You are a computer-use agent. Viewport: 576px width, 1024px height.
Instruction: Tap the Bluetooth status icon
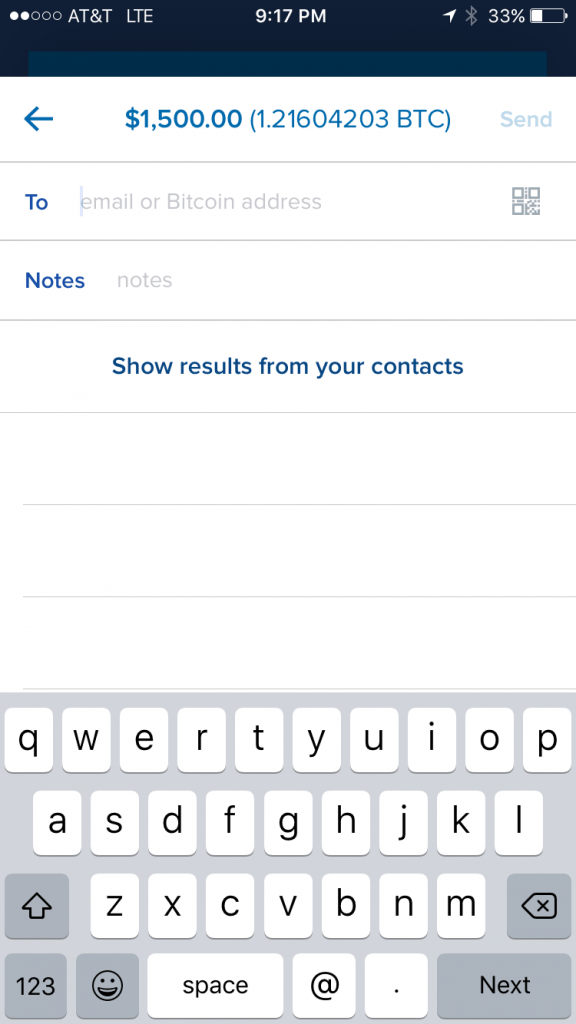coord(472,16)
